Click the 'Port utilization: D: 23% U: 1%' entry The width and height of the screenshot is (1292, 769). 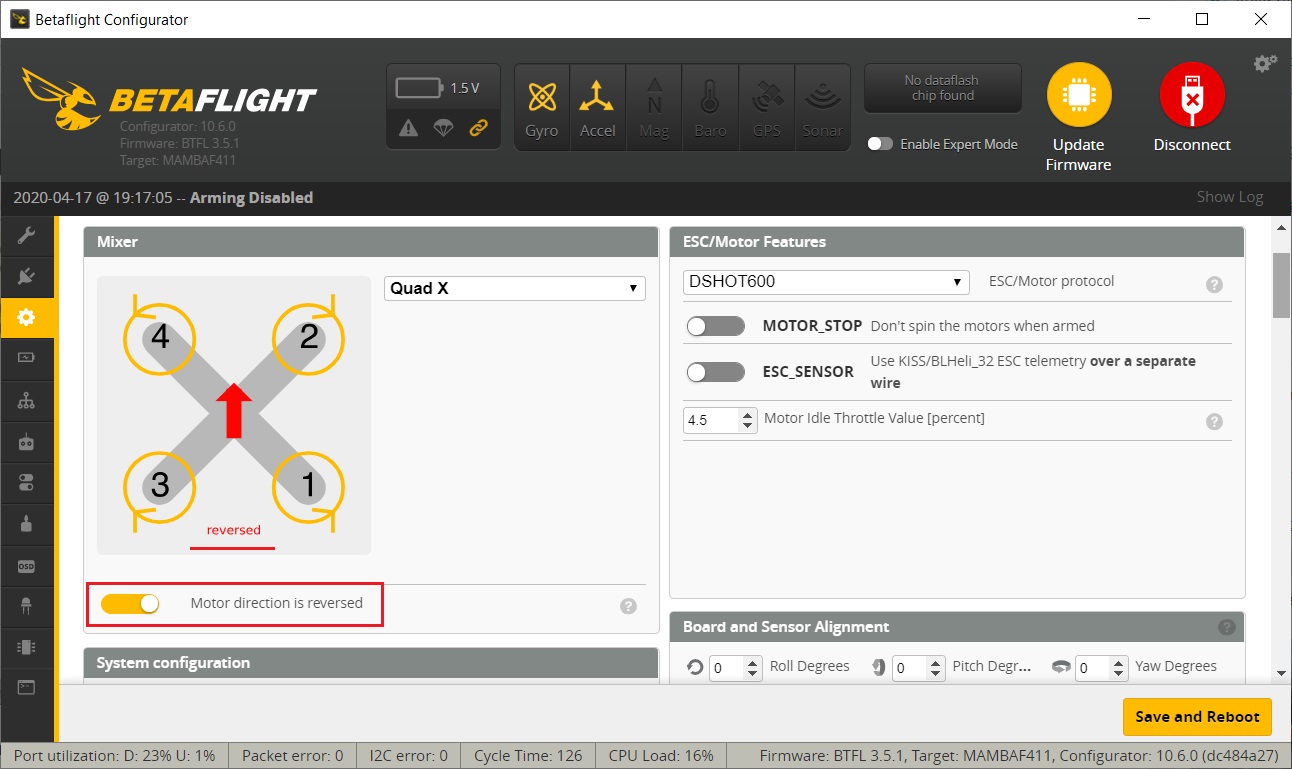[x=114, y=756]
